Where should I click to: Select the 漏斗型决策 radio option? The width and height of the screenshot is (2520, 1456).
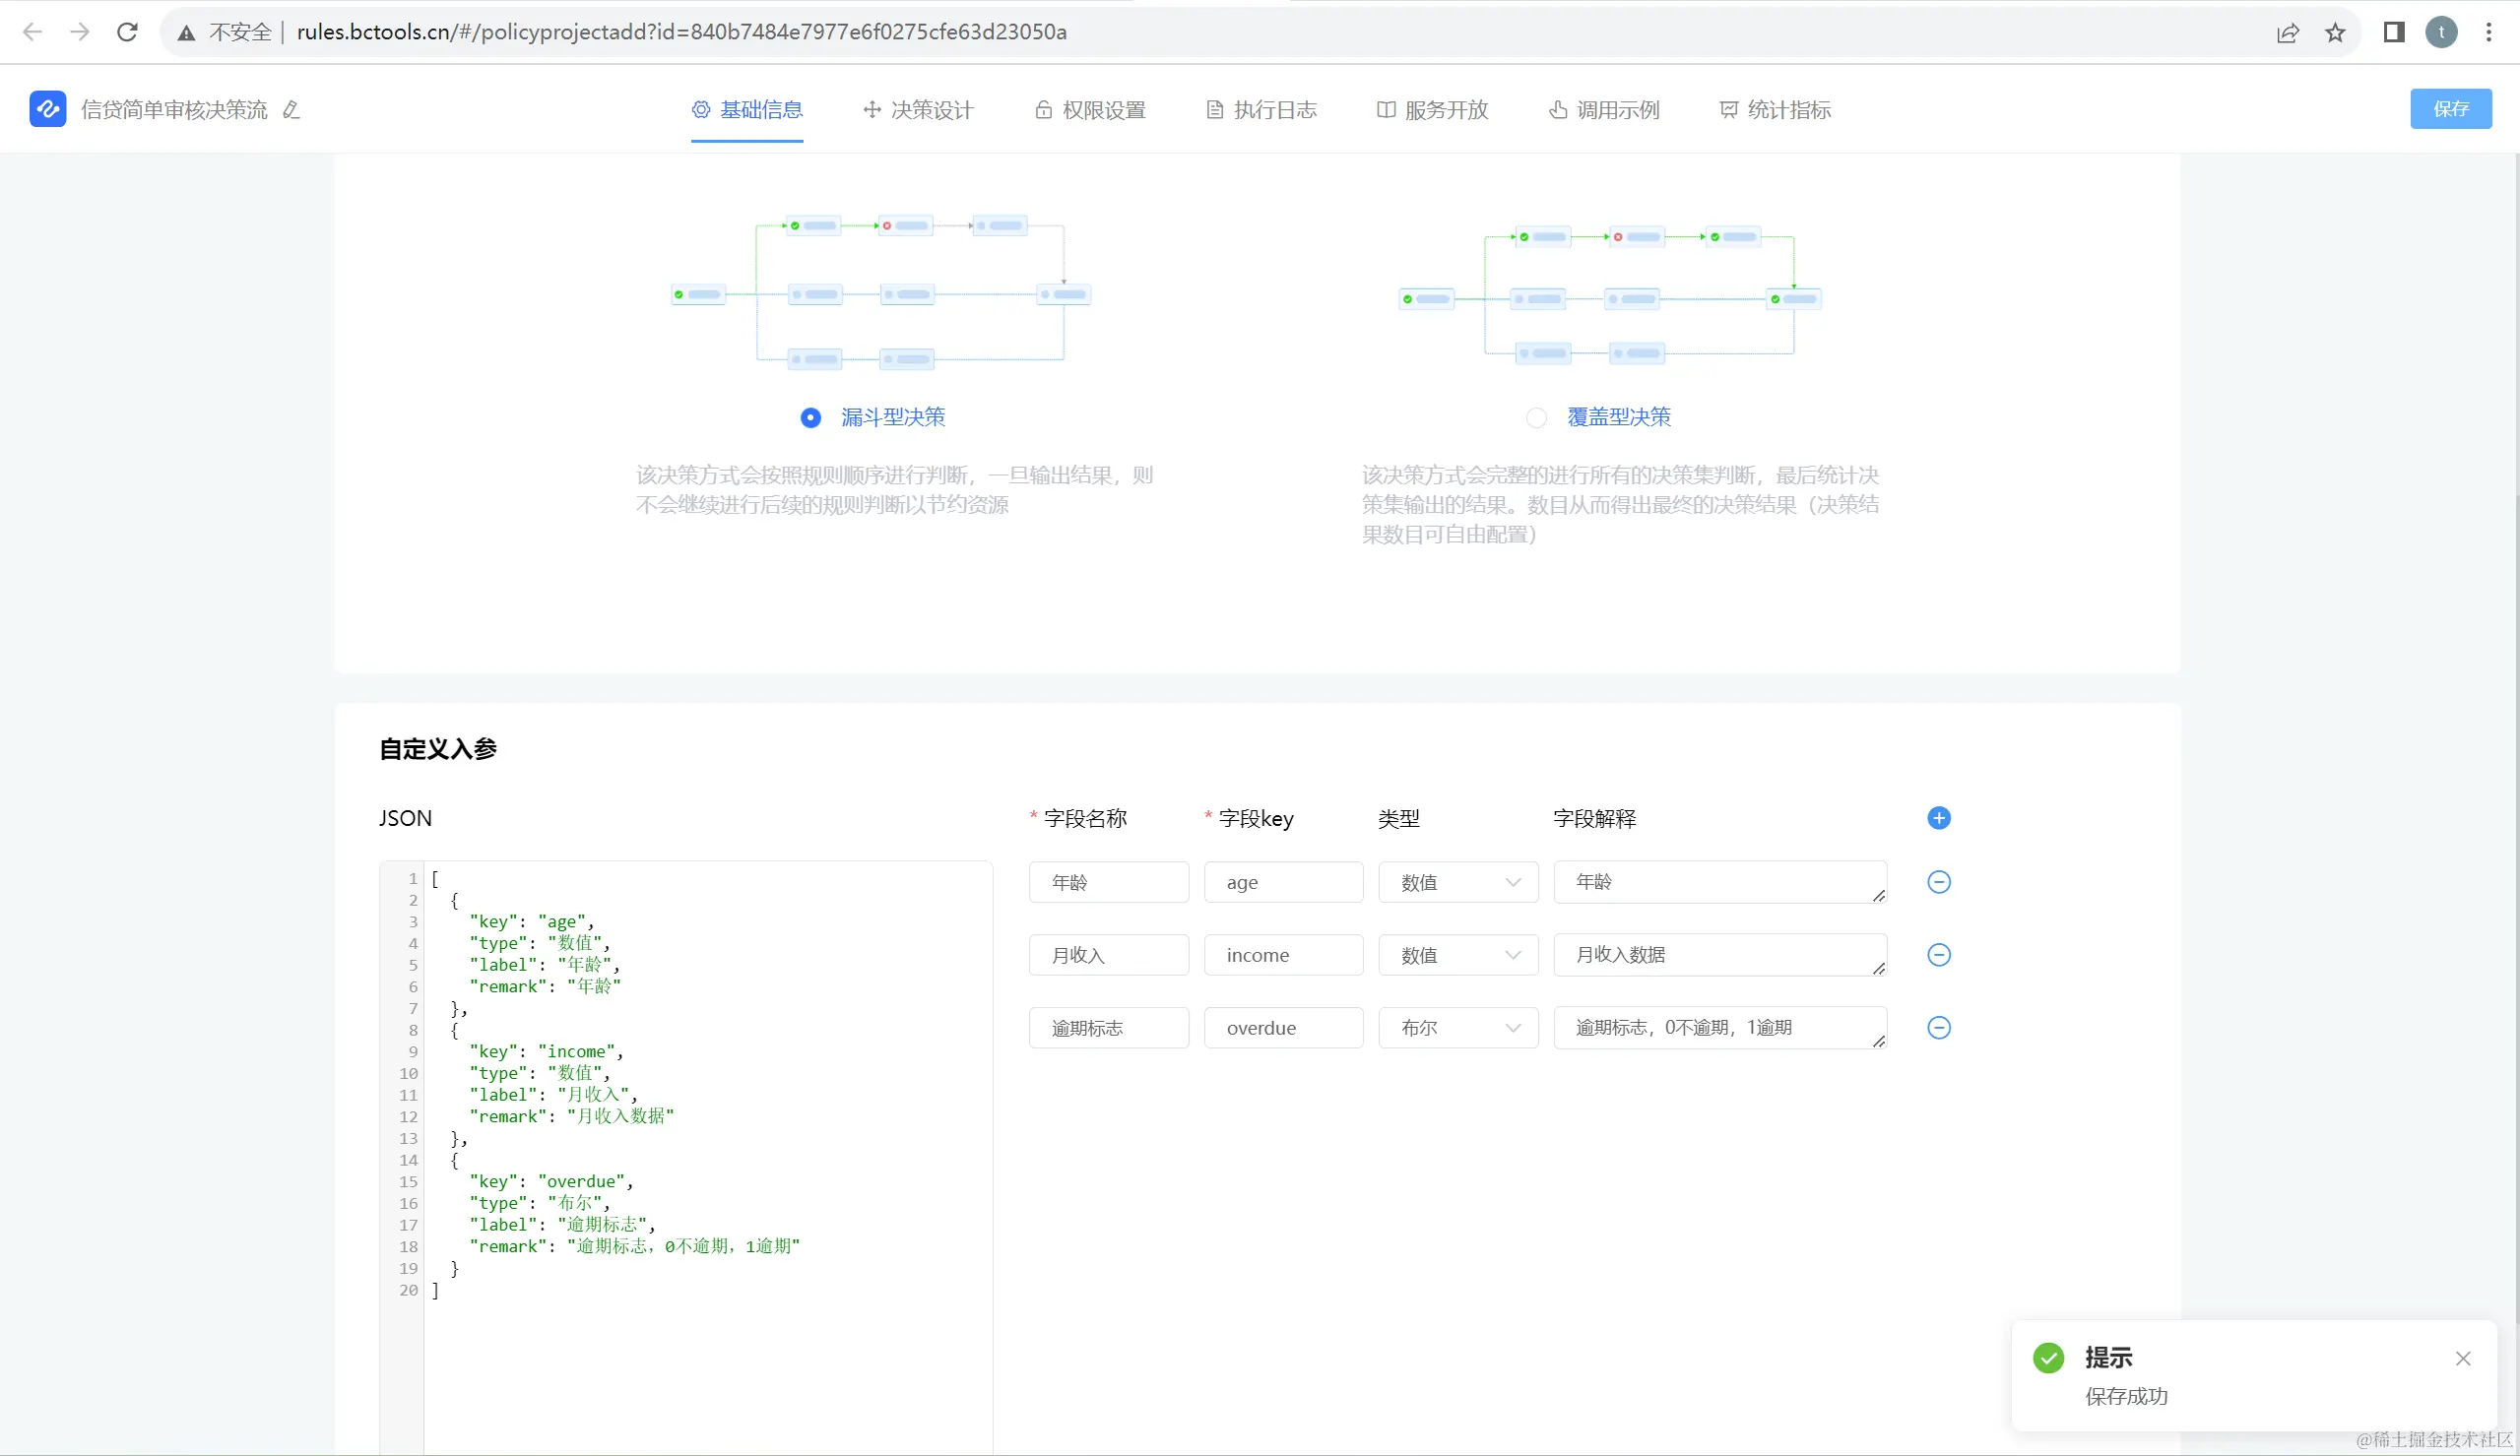coord(811,418)
